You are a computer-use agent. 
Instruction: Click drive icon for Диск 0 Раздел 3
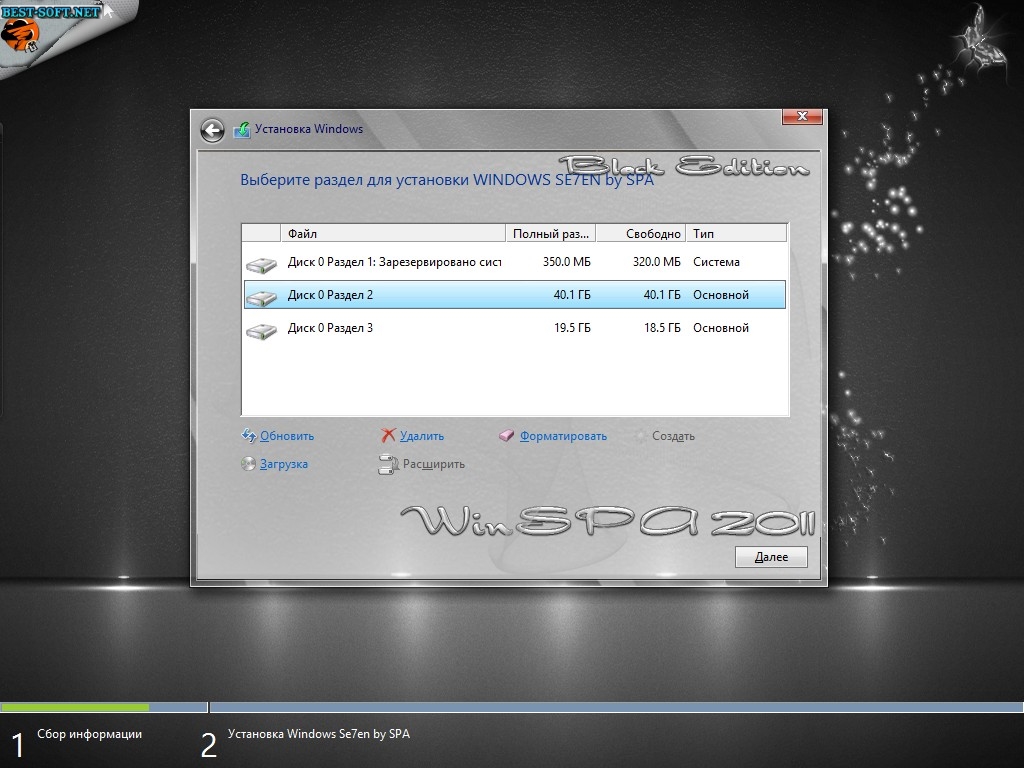[x=262, y=330]
